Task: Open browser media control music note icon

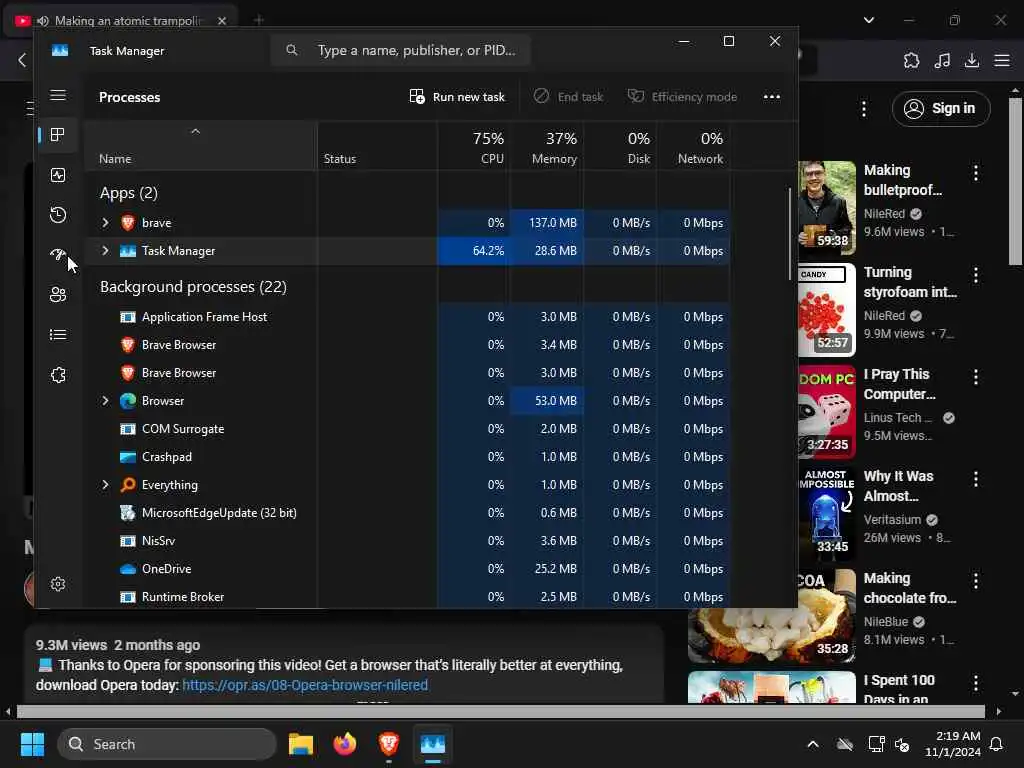Action: 942,61
